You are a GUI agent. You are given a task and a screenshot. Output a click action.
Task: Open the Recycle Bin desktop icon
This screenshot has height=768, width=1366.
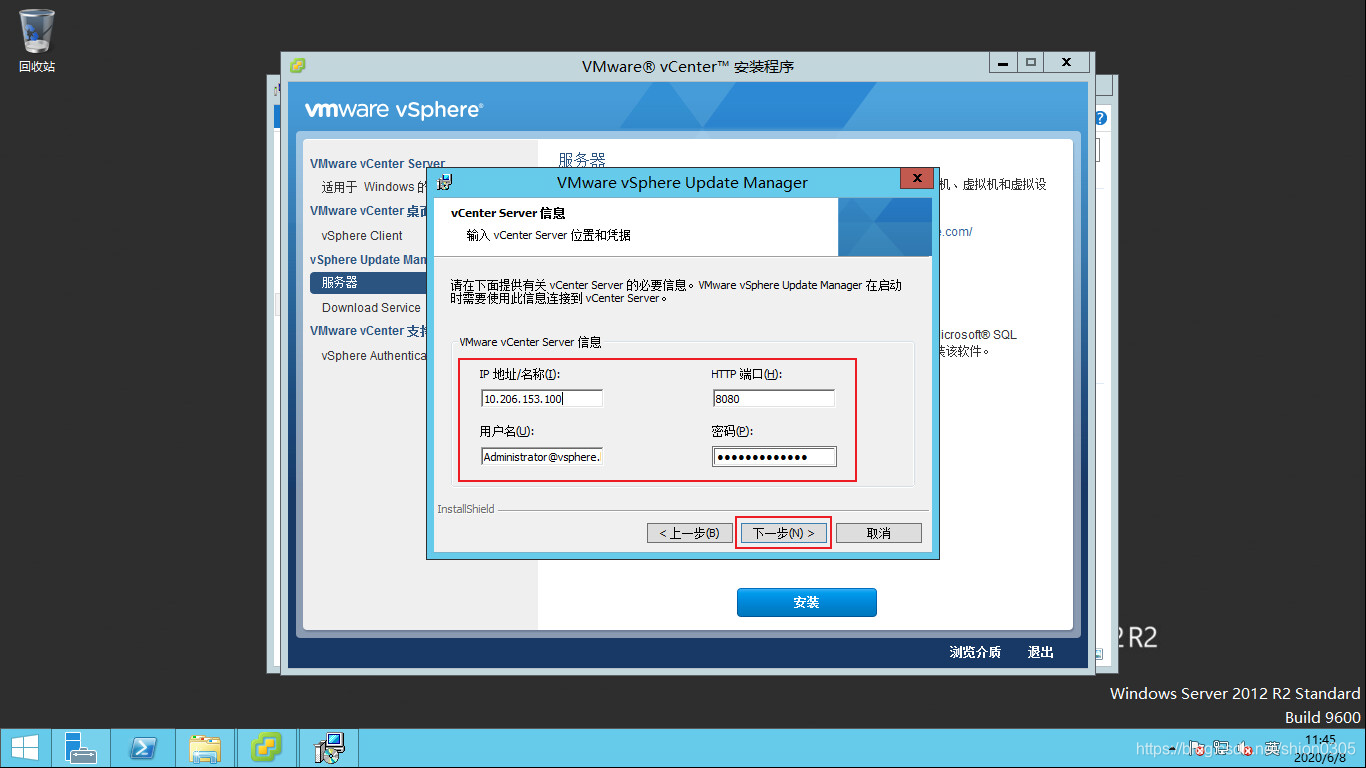click(37, 40)
